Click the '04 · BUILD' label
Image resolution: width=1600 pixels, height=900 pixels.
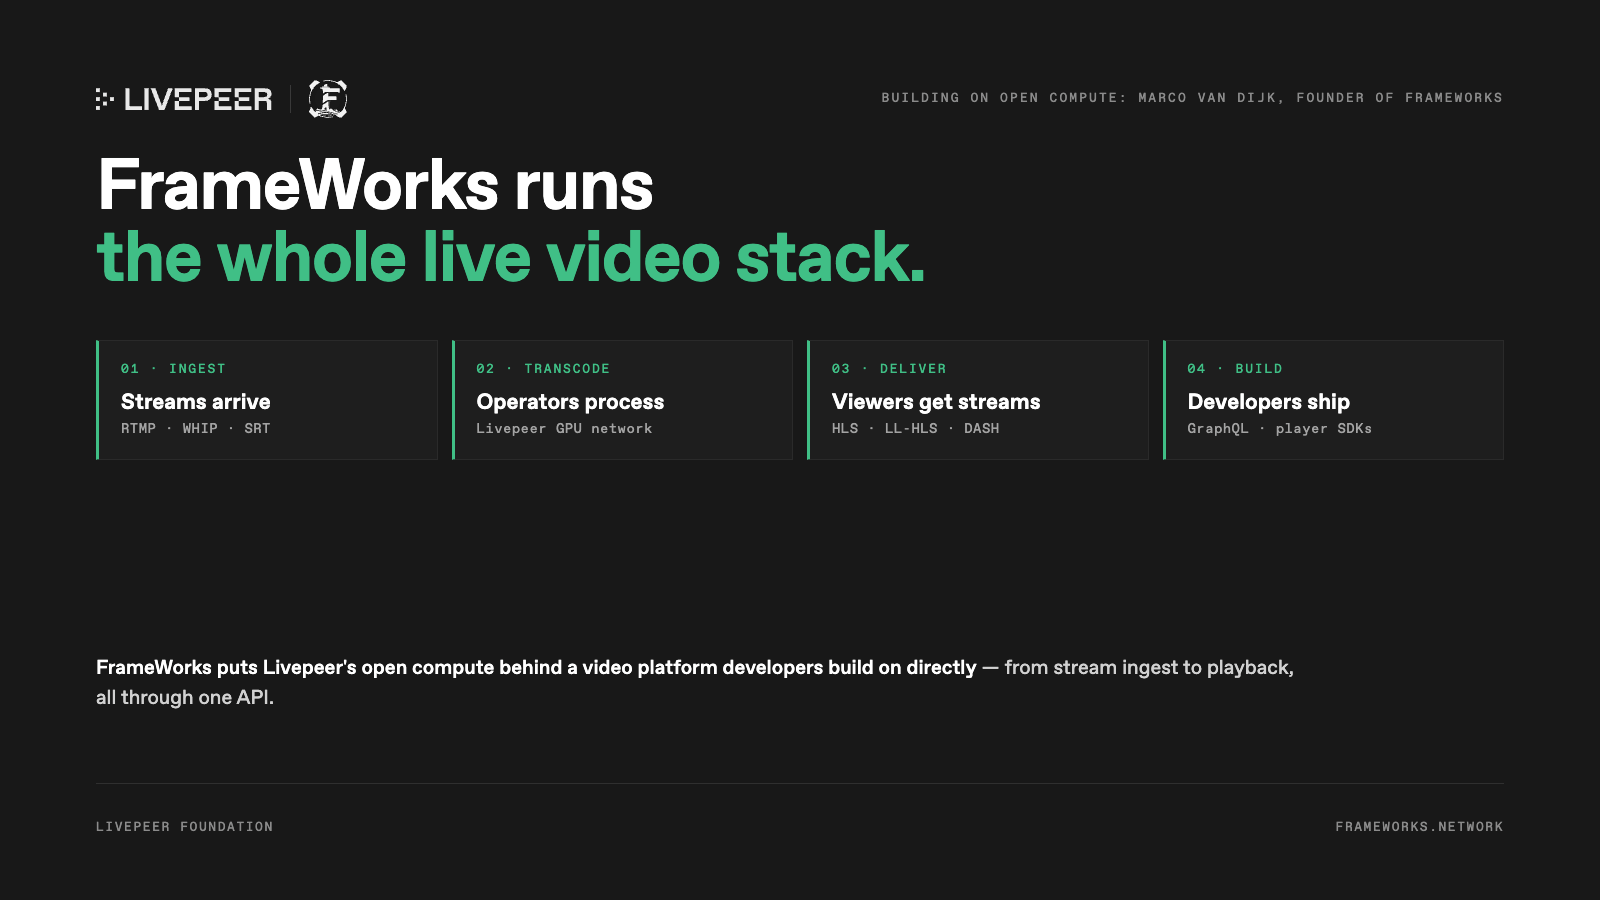click(x=1235, y=369)
